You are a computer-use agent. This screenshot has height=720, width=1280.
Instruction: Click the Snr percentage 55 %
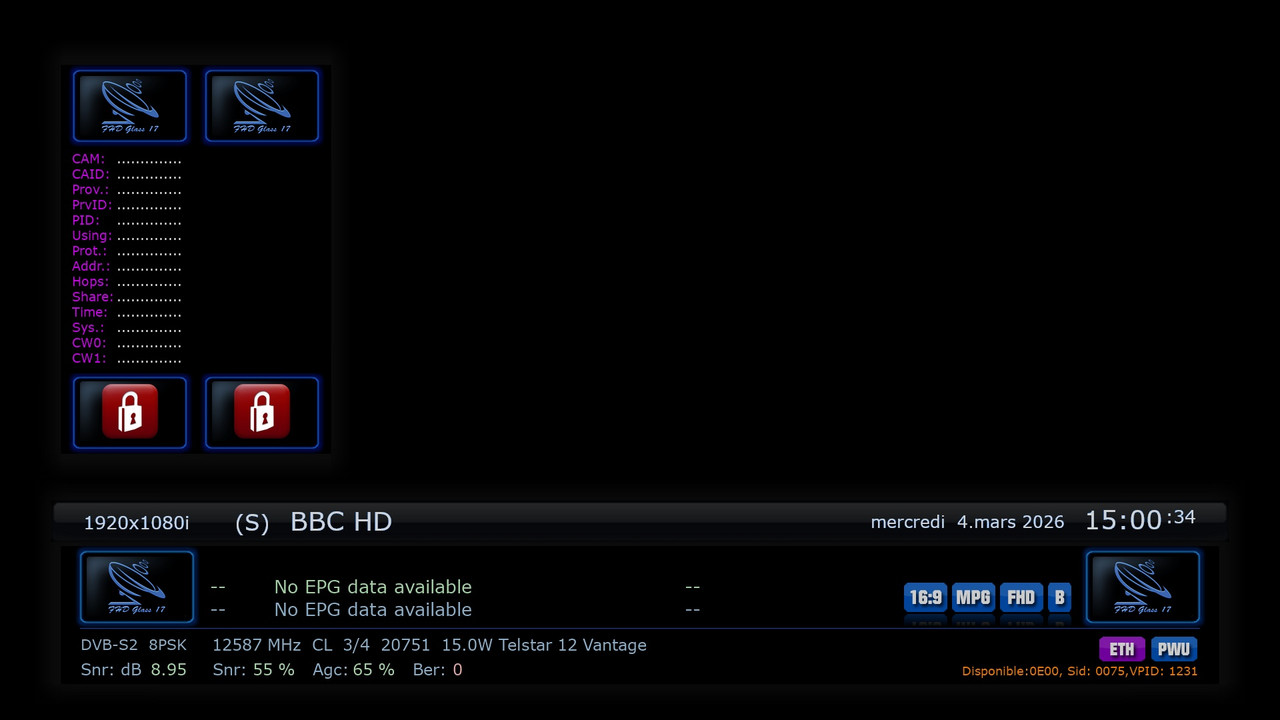click(274, 670)
